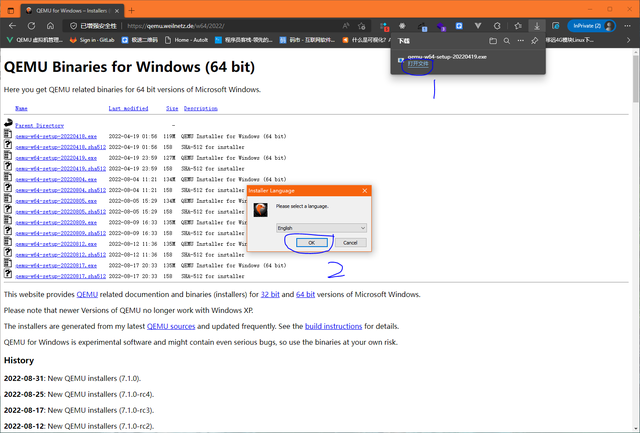
Task: Confirm language with the OK button
Action: click(311, 242)
